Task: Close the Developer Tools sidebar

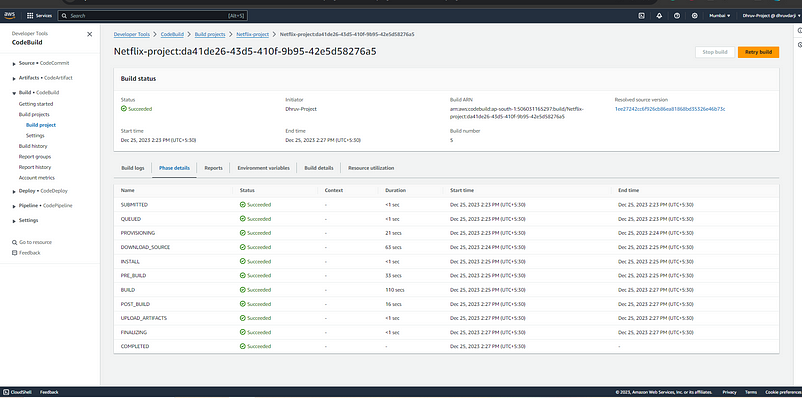Action: [x=90, y=34]
